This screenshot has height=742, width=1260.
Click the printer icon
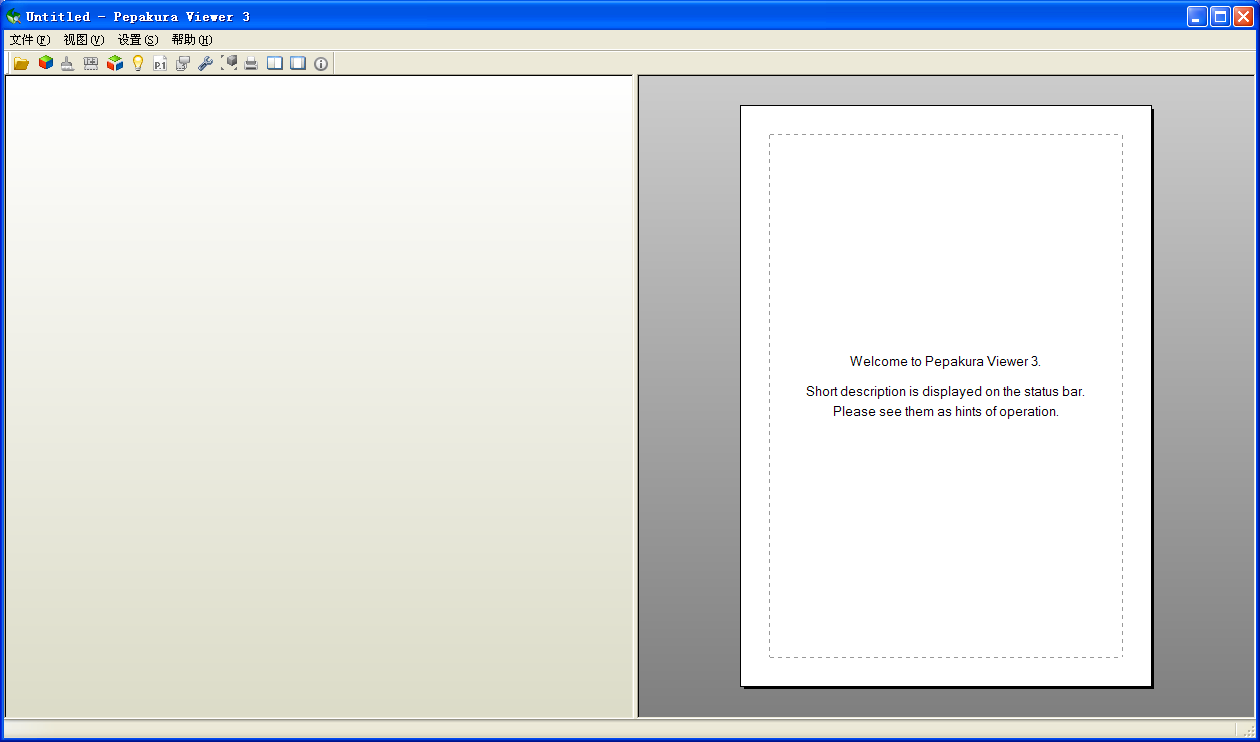252,63
